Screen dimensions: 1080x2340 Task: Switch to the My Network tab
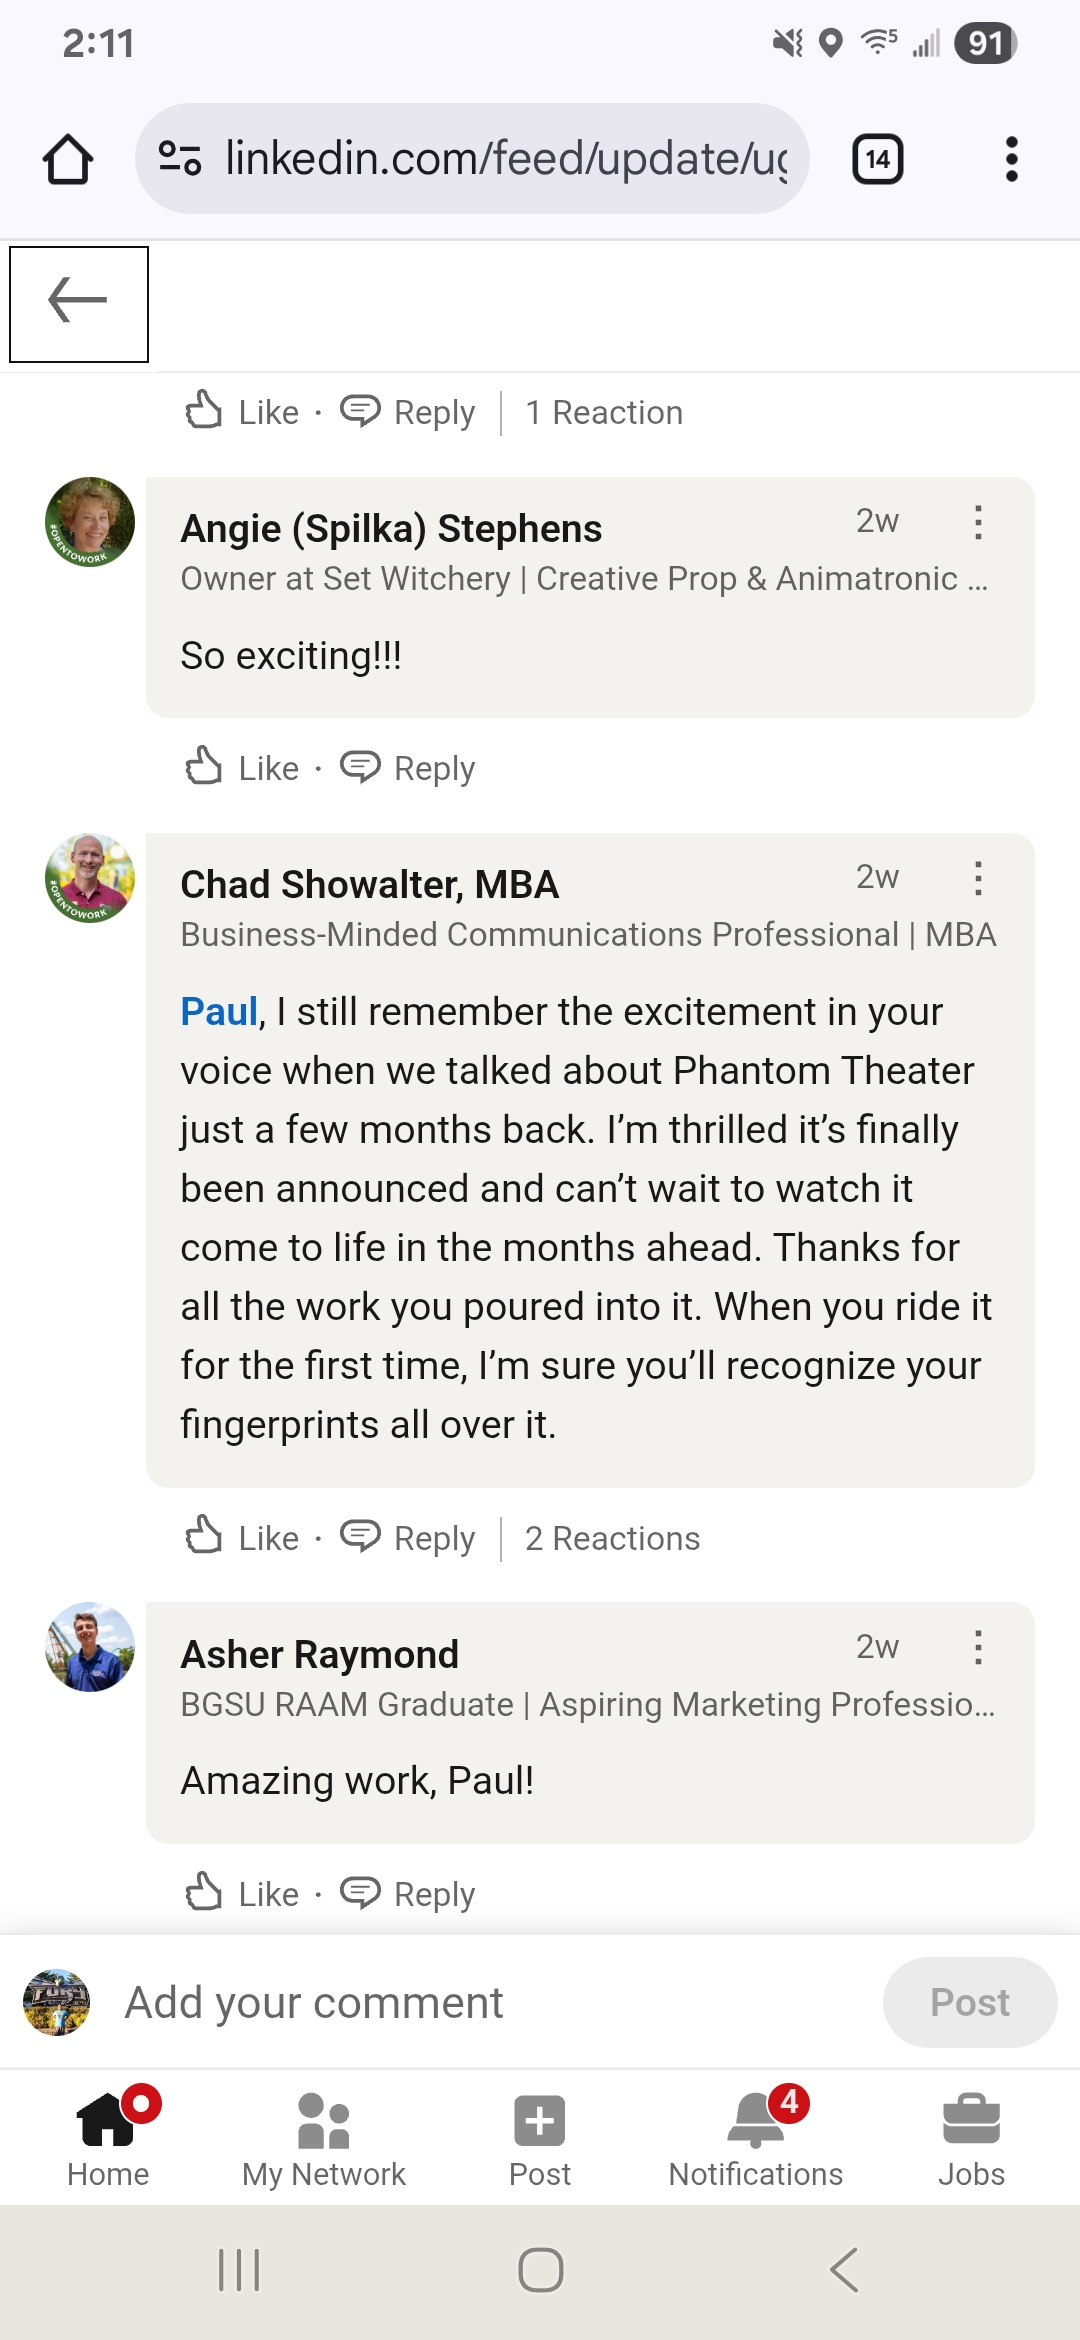pyautogui.click(x=324, y=2140)
